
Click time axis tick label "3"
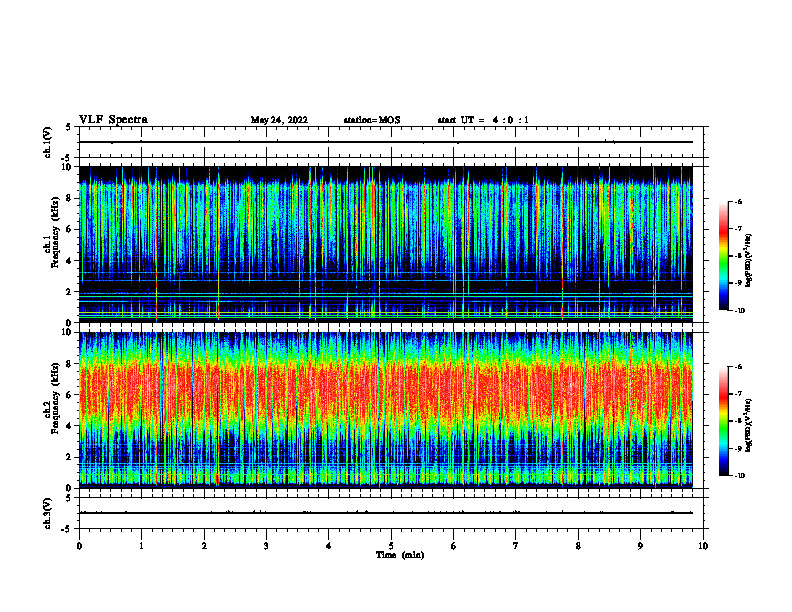(x=266, y=546)
